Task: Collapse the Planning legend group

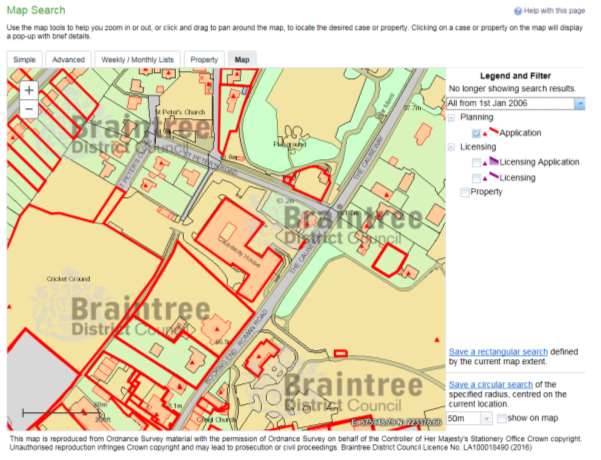Action: pos(452,117)
